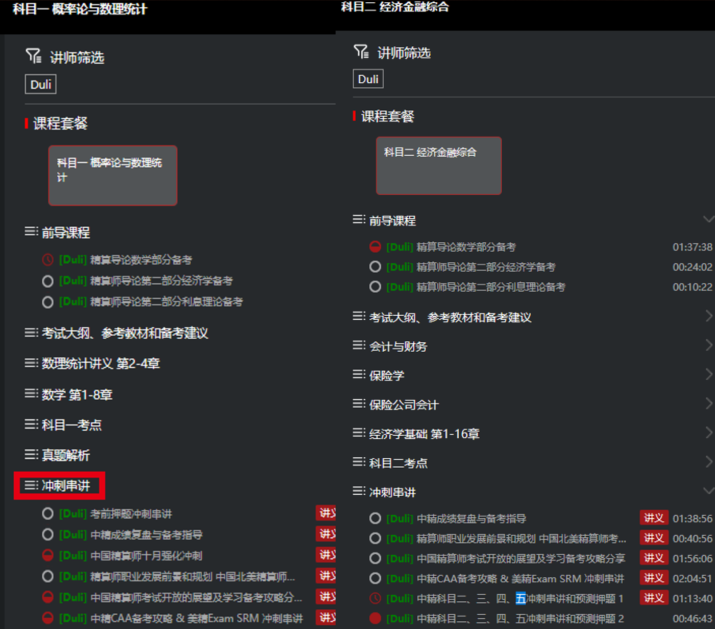Expand 科目二考点 using its chevron arrow

click(708, 463)
